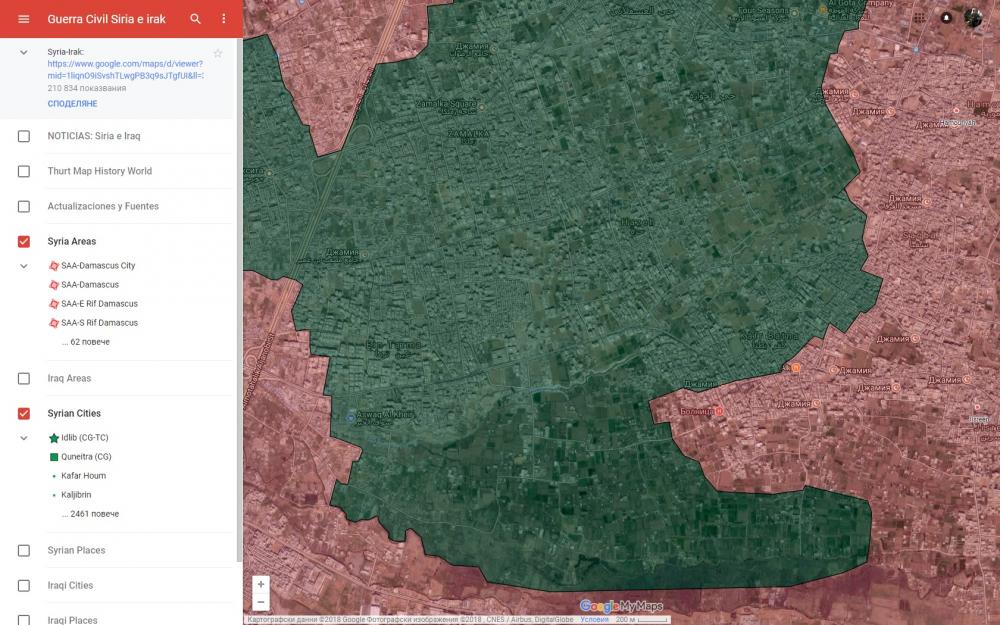Open the hamburger menu in header
The height and width of the screenshot is (625, 1000).
pyautogui.click(x=24, y=19)
